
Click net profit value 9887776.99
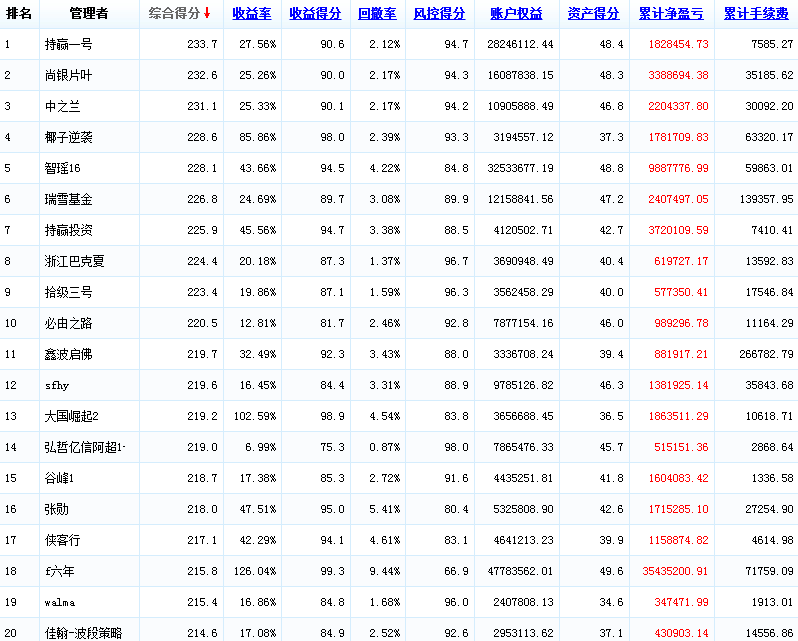pyautogui.click(x=678, y=168)
